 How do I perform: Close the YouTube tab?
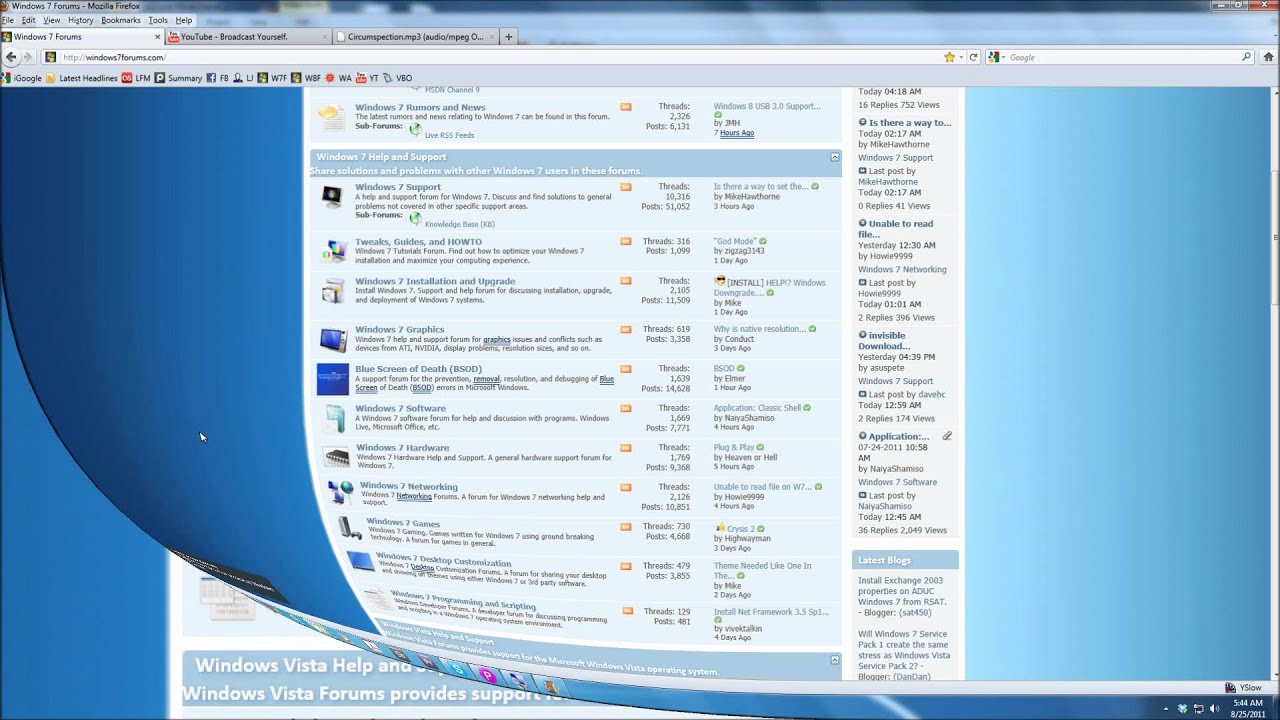323,37
